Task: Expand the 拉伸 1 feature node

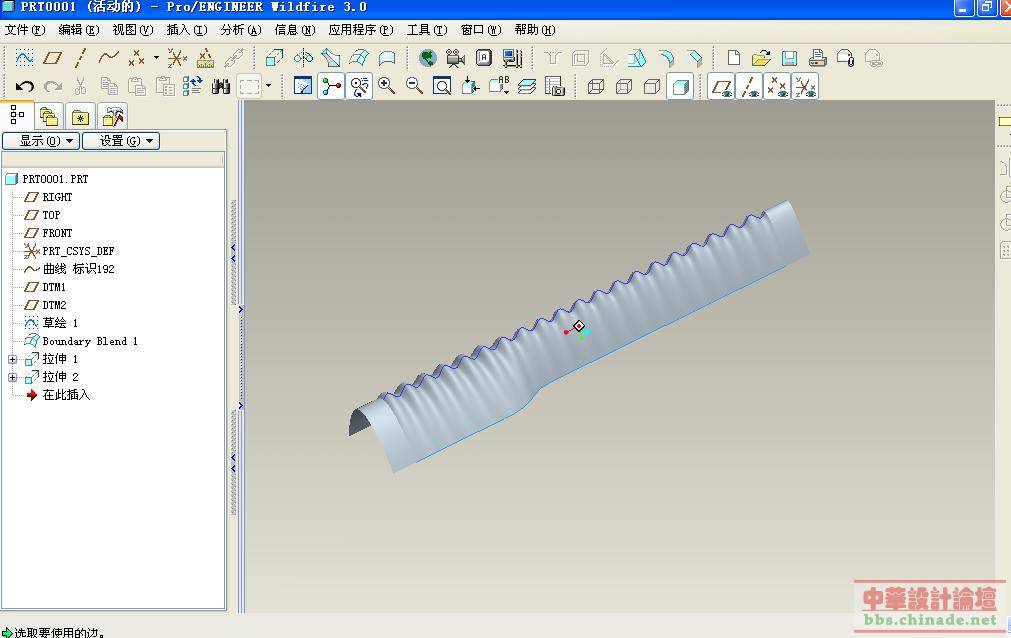Action: pyautogui.click(x=12, y=359)
